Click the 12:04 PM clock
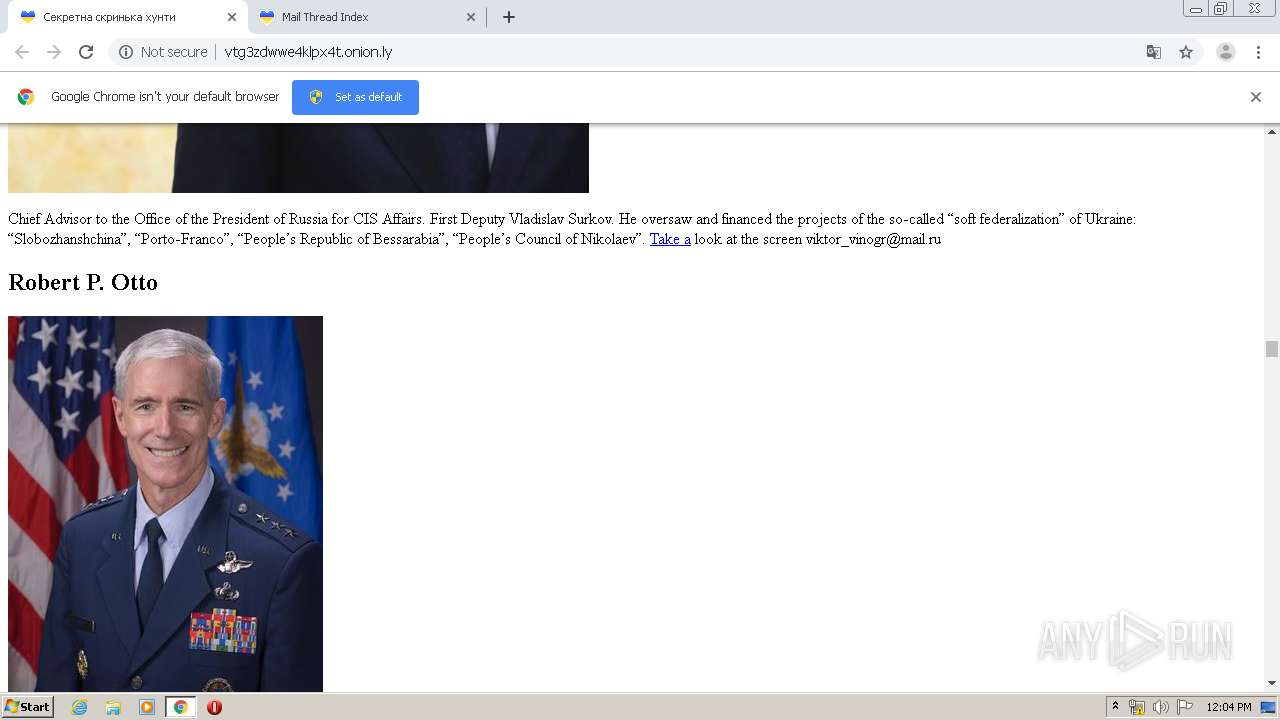This screenshot has height=720, width=1280. tap(1229, 707)
